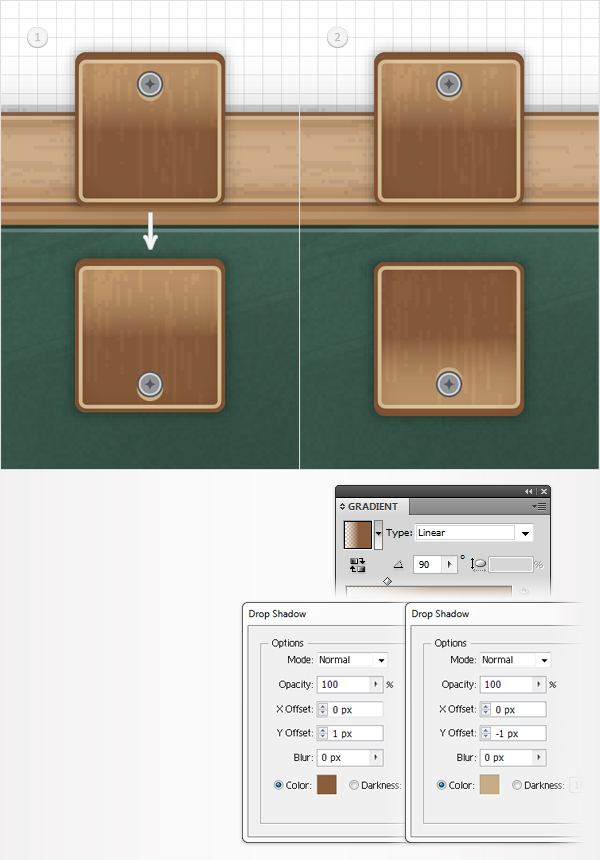This screenshot has width=600, height=860.
Task: Open Mode dropdown in right Drop Shadow dialog
Action: (x=515, y=660)
